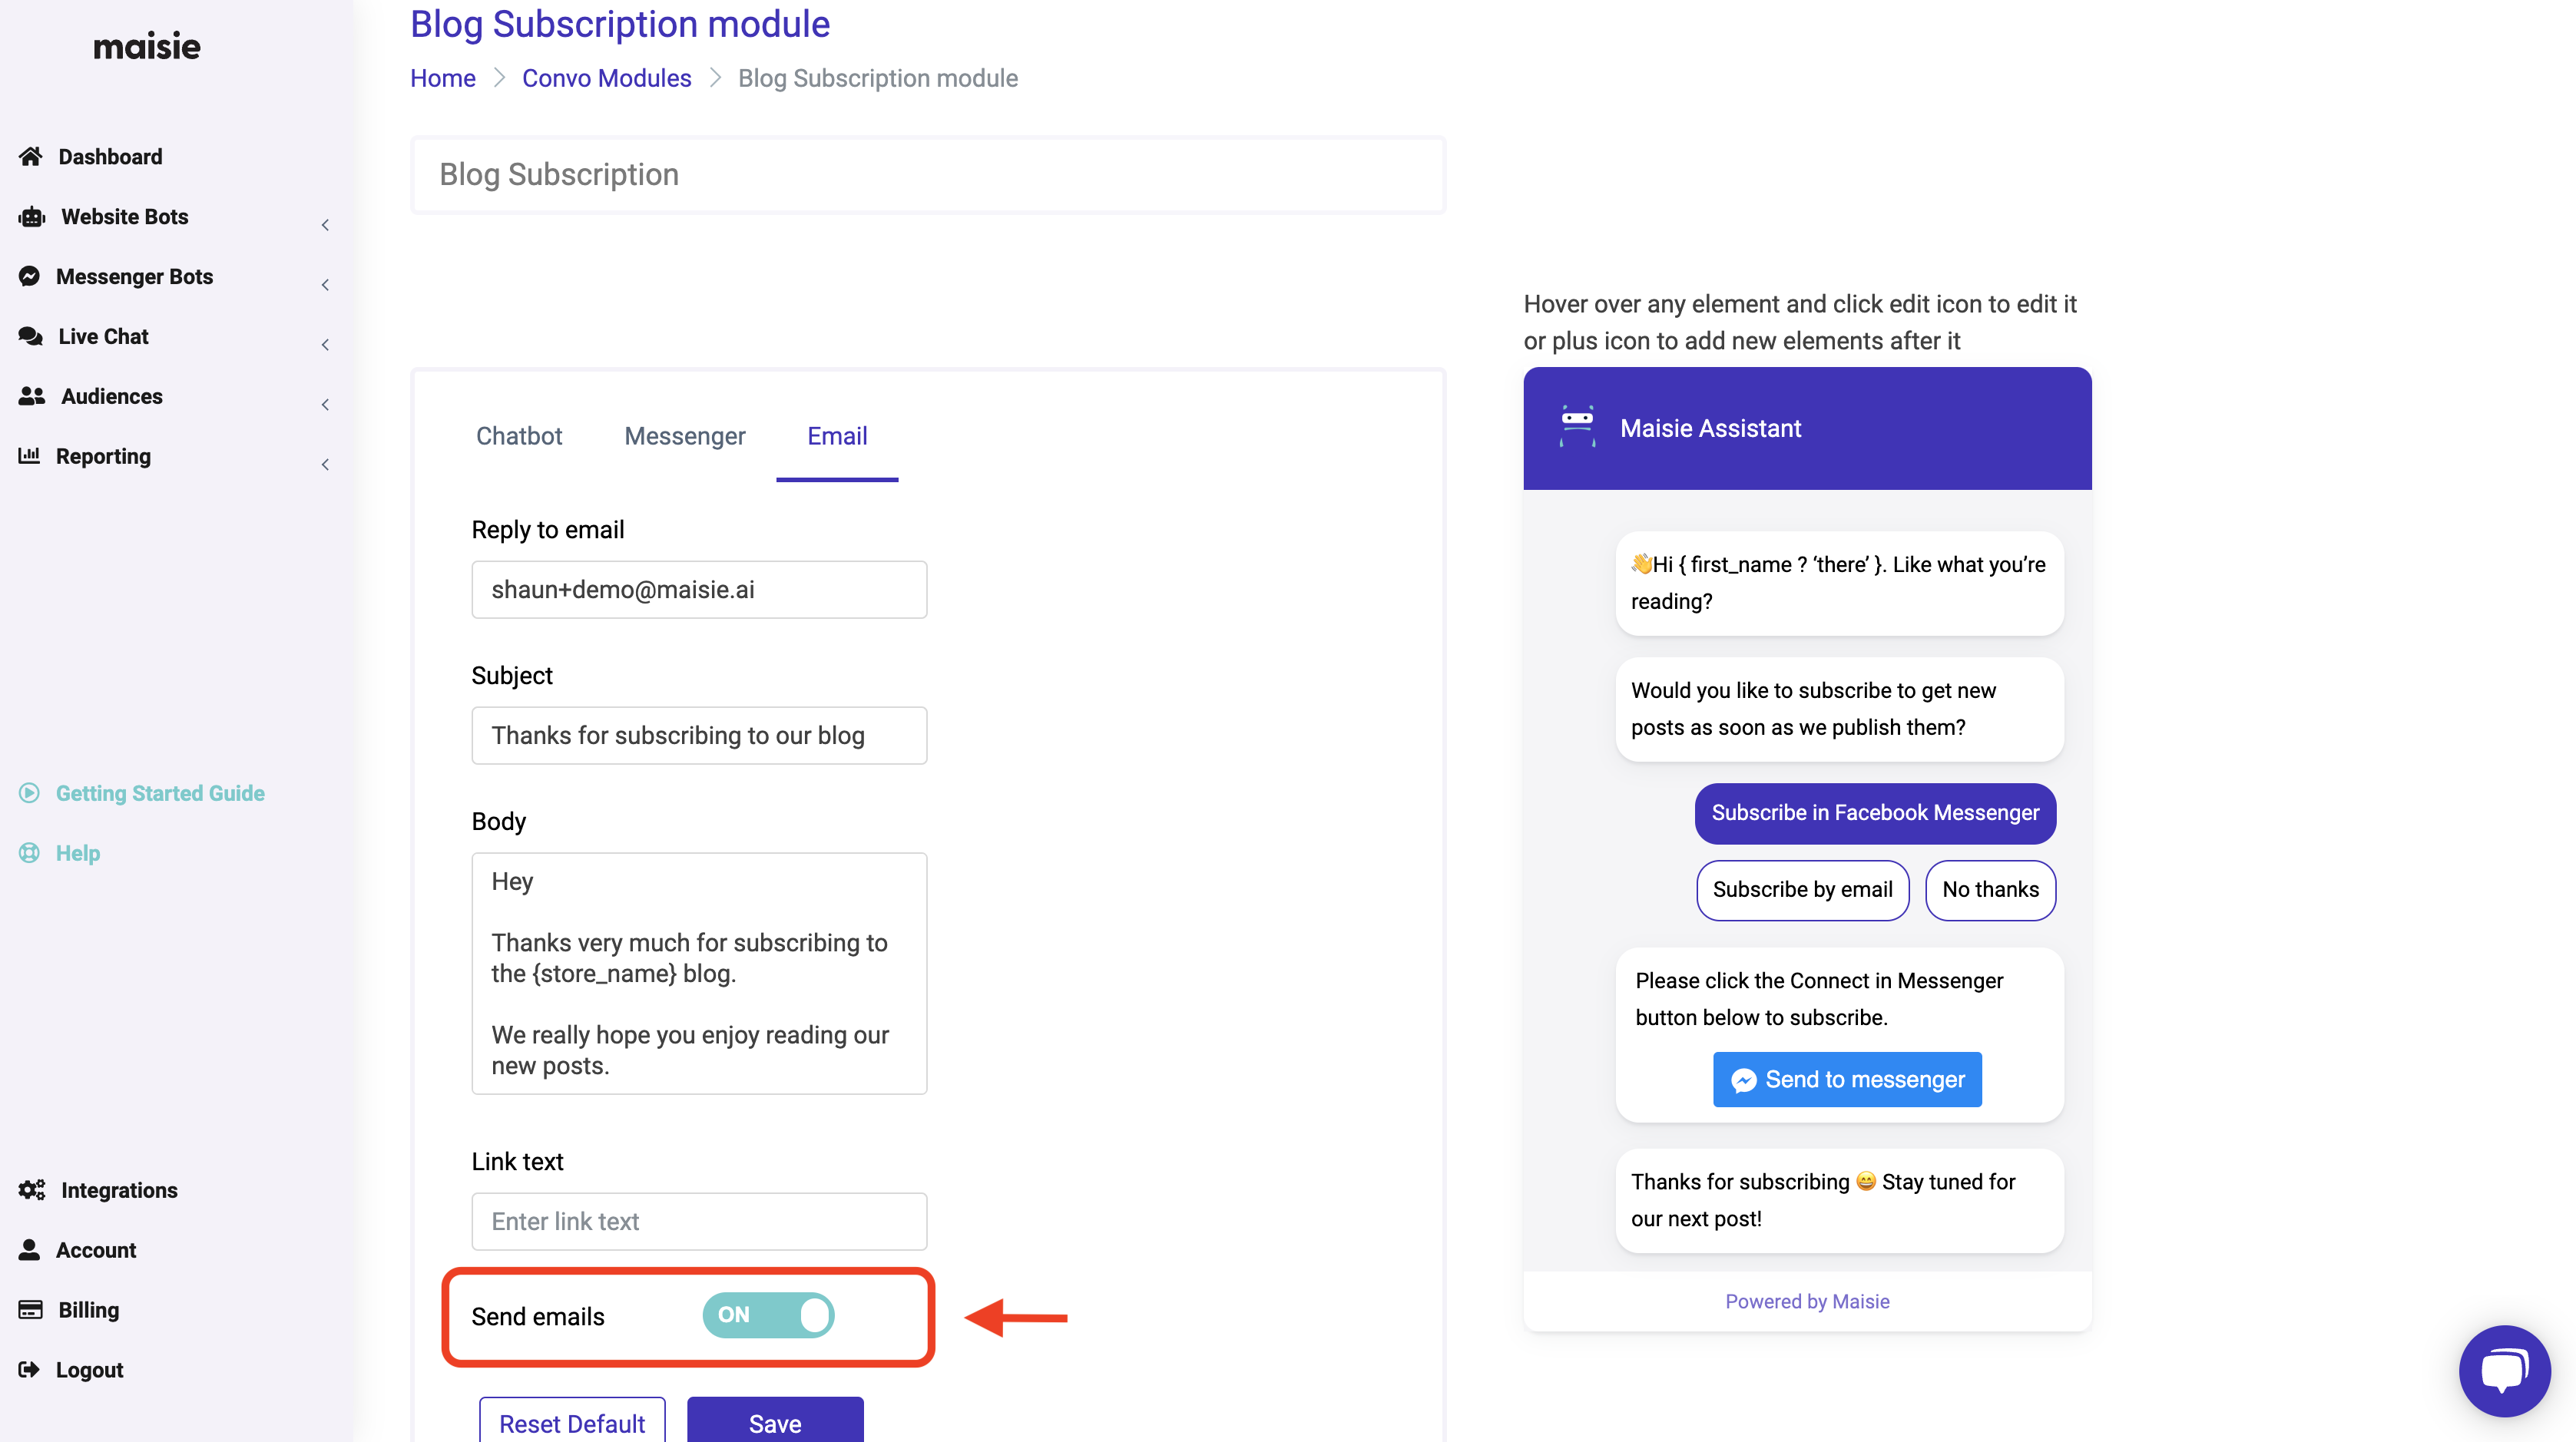
Task: Expand the Audiences submenu chevron
Action: [325, 405]
